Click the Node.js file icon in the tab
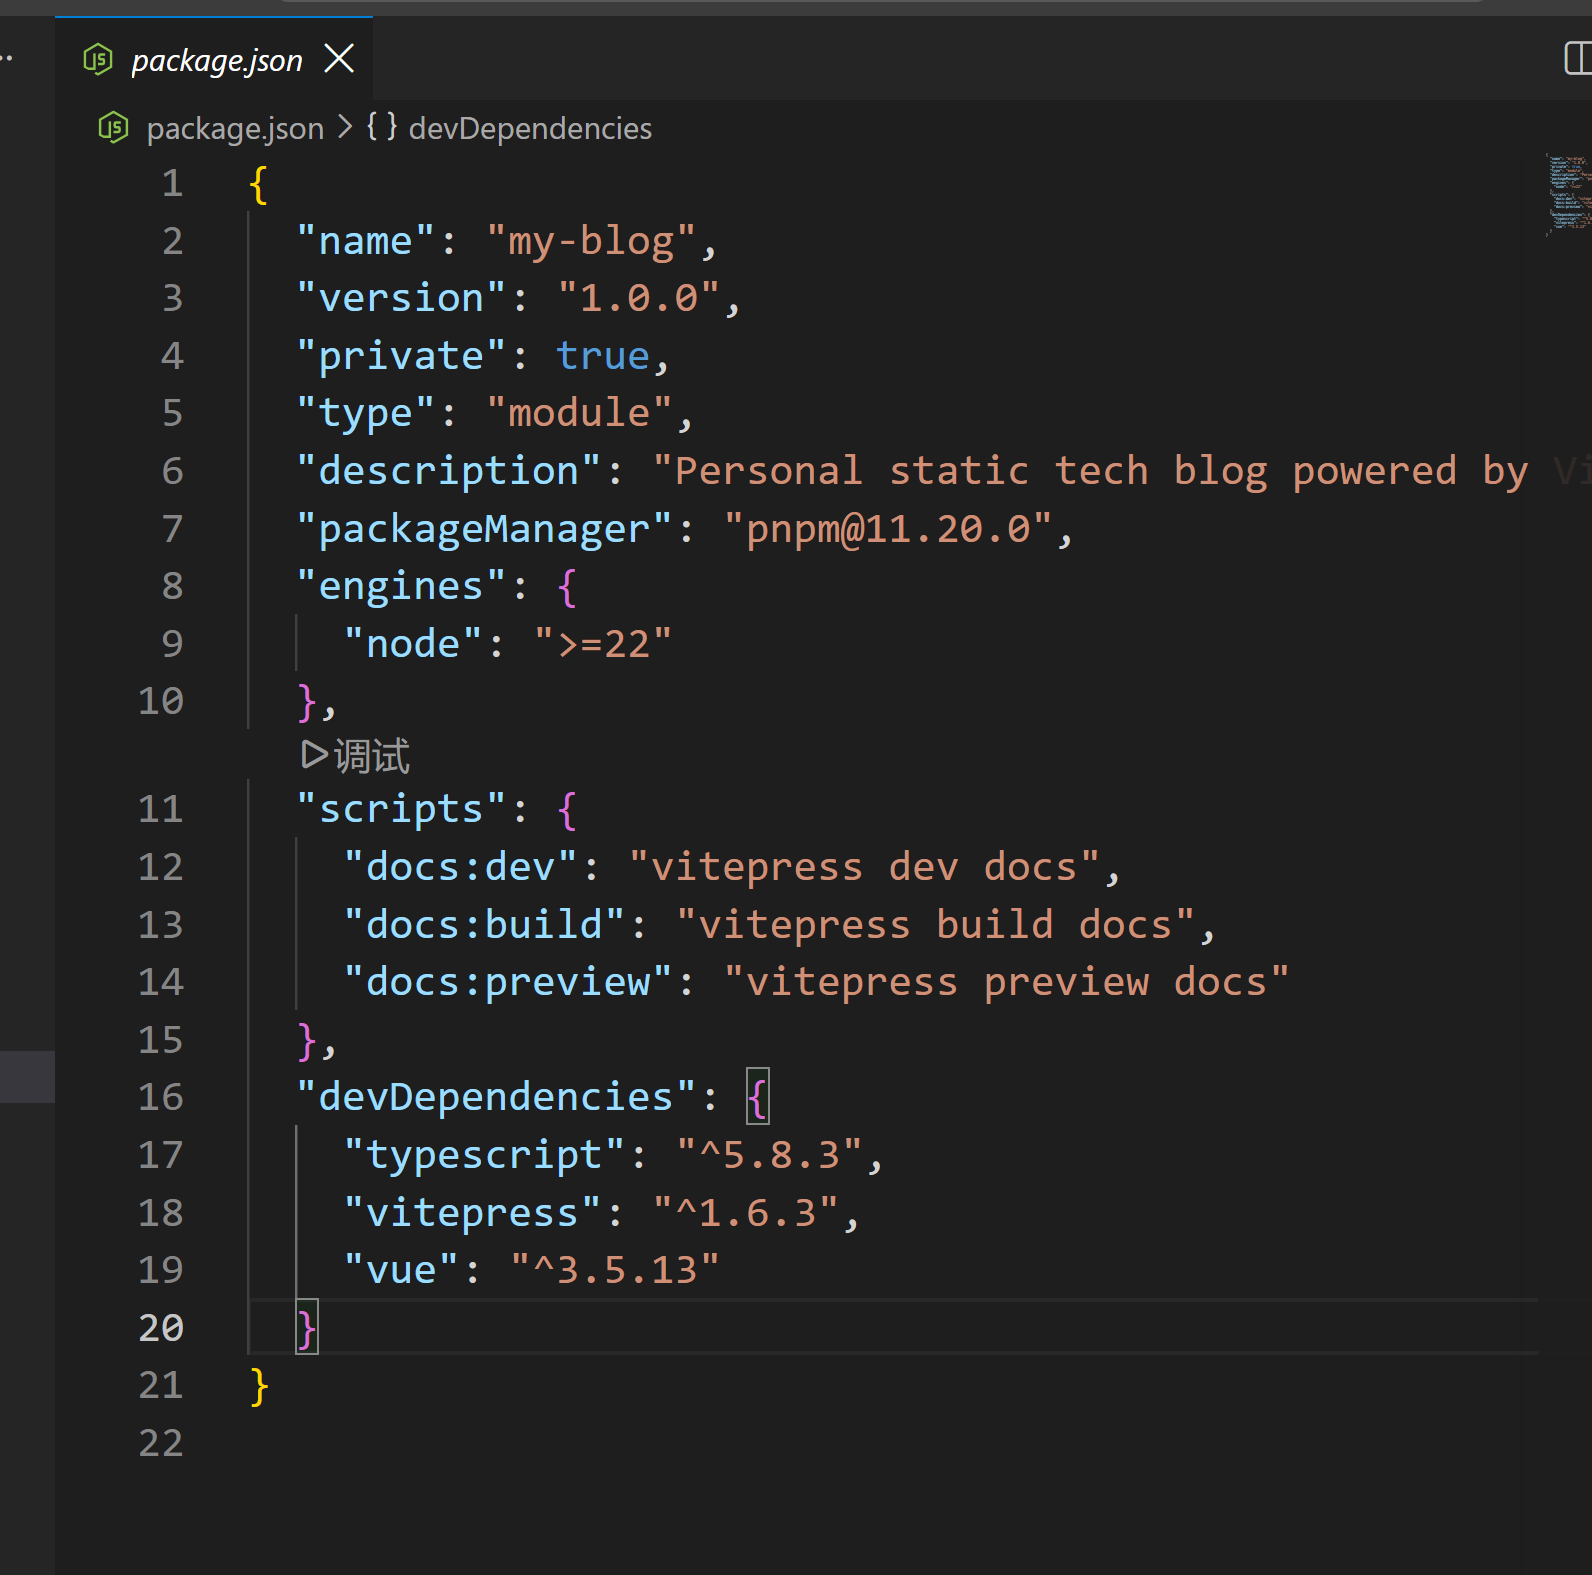Screen dimensions: 1592x1575 tap(98, 59)
